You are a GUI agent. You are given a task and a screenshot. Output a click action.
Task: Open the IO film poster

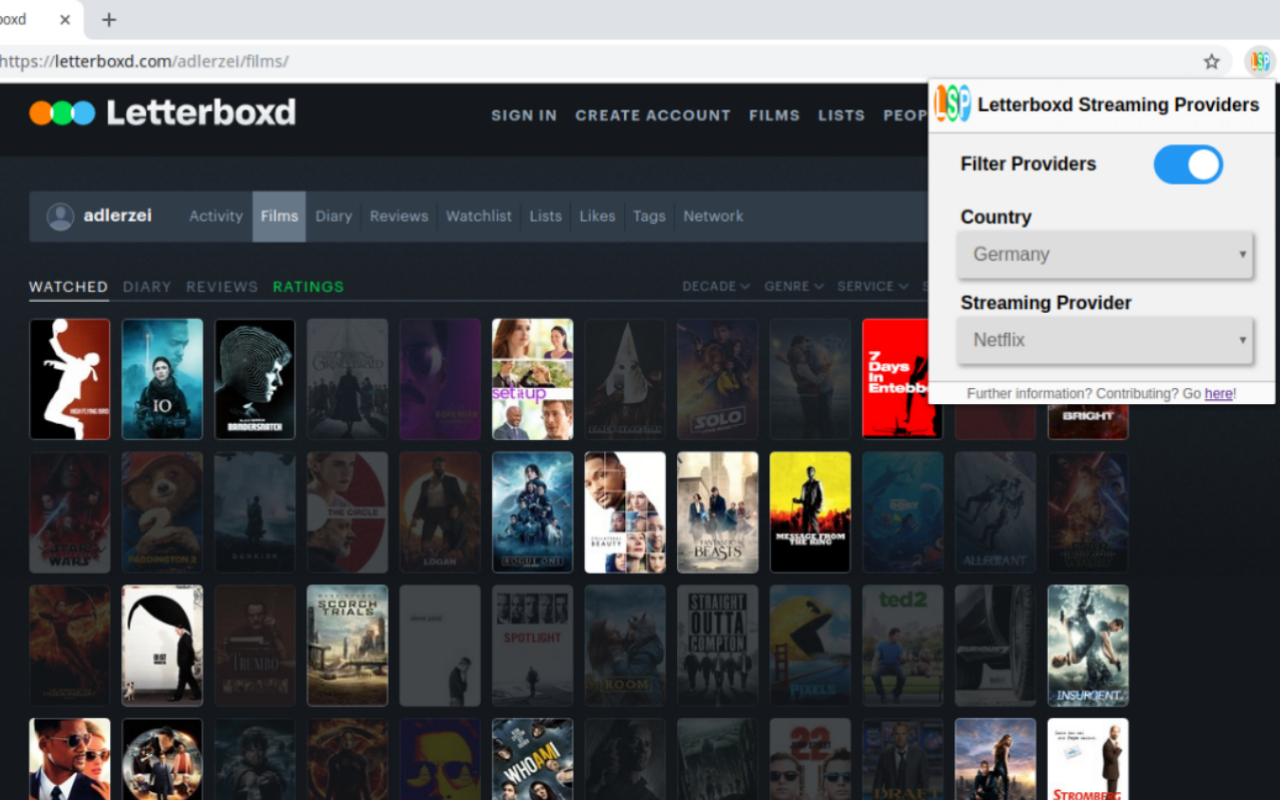(162, 379)
